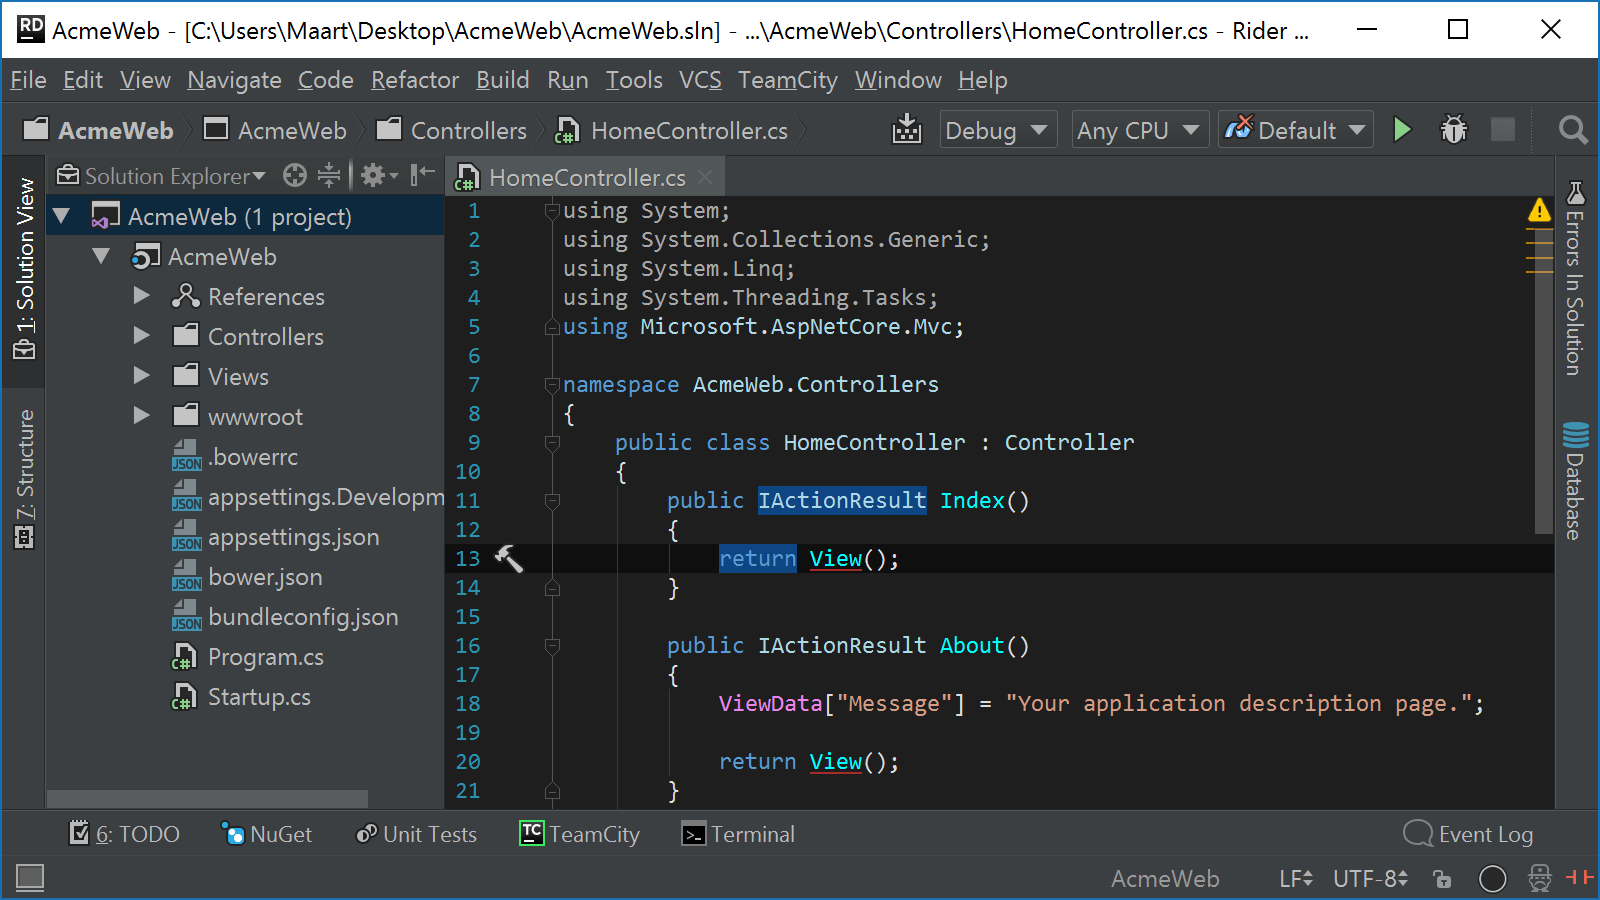Click the scroll-from-source target icon in Solution Explorer

(294, 176)
